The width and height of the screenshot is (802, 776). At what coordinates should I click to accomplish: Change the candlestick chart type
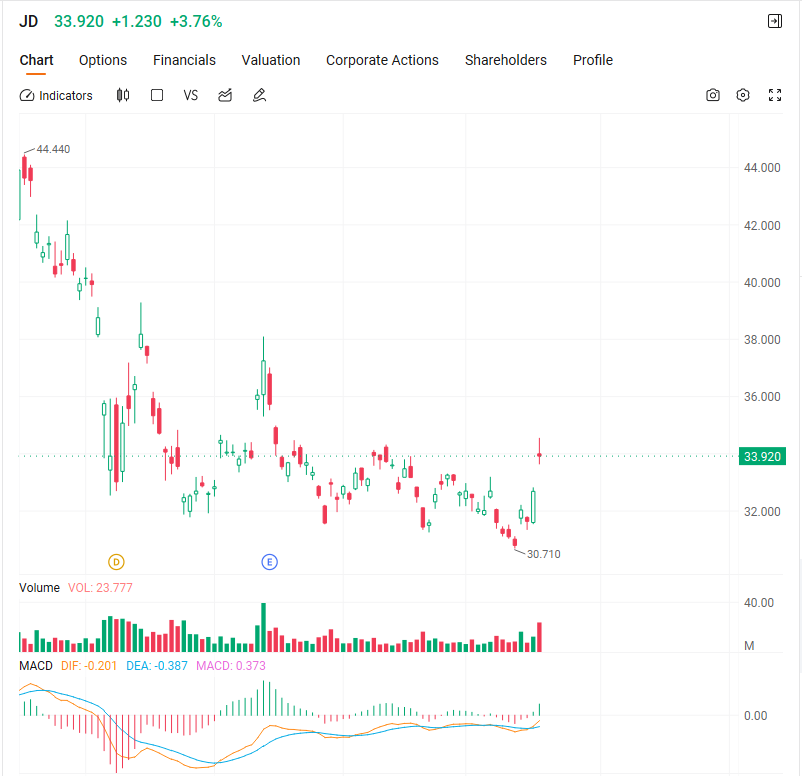pos(123,95)
